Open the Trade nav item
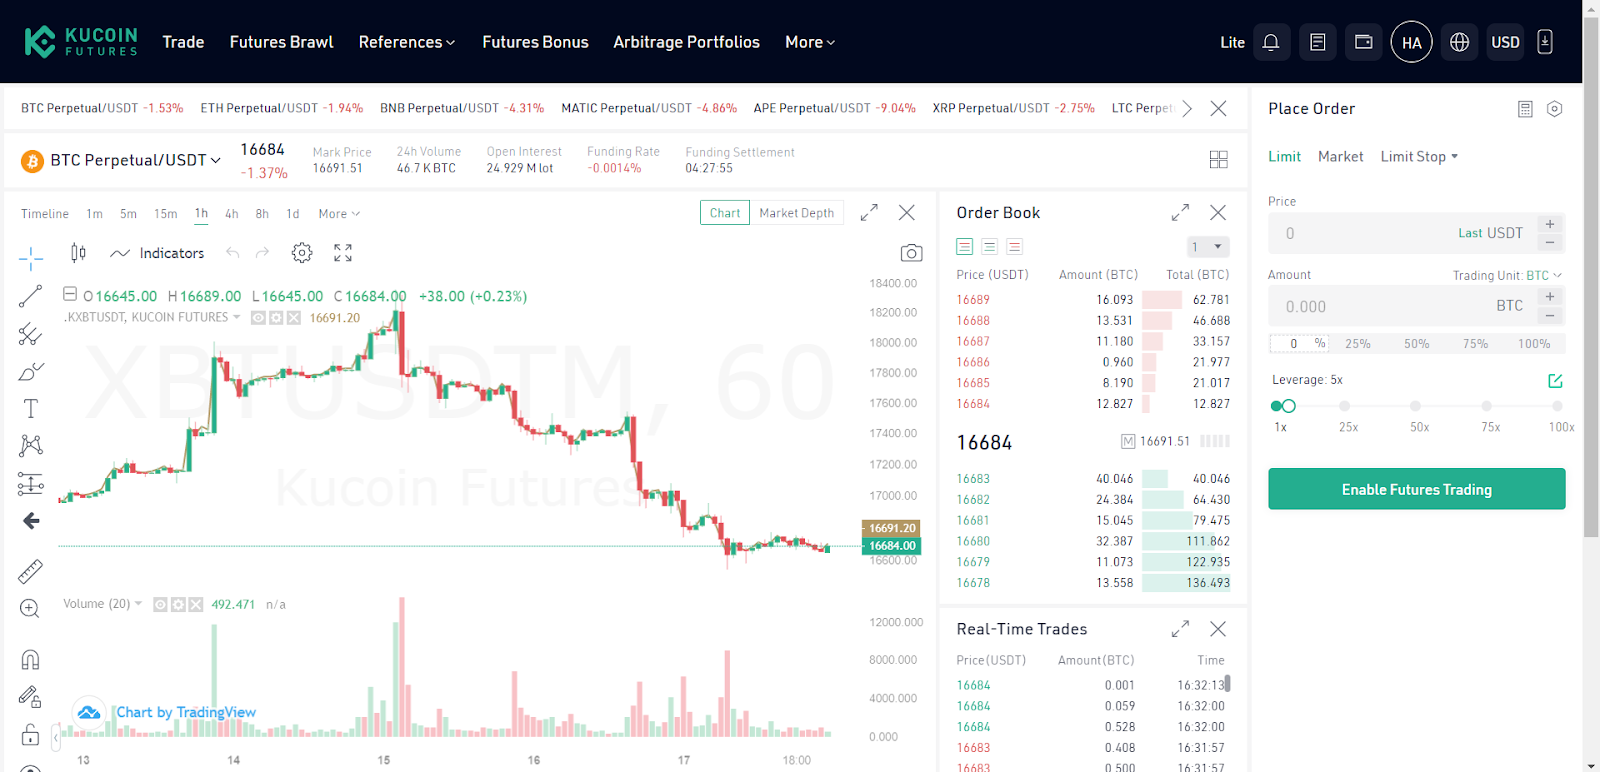 point(183,42)
